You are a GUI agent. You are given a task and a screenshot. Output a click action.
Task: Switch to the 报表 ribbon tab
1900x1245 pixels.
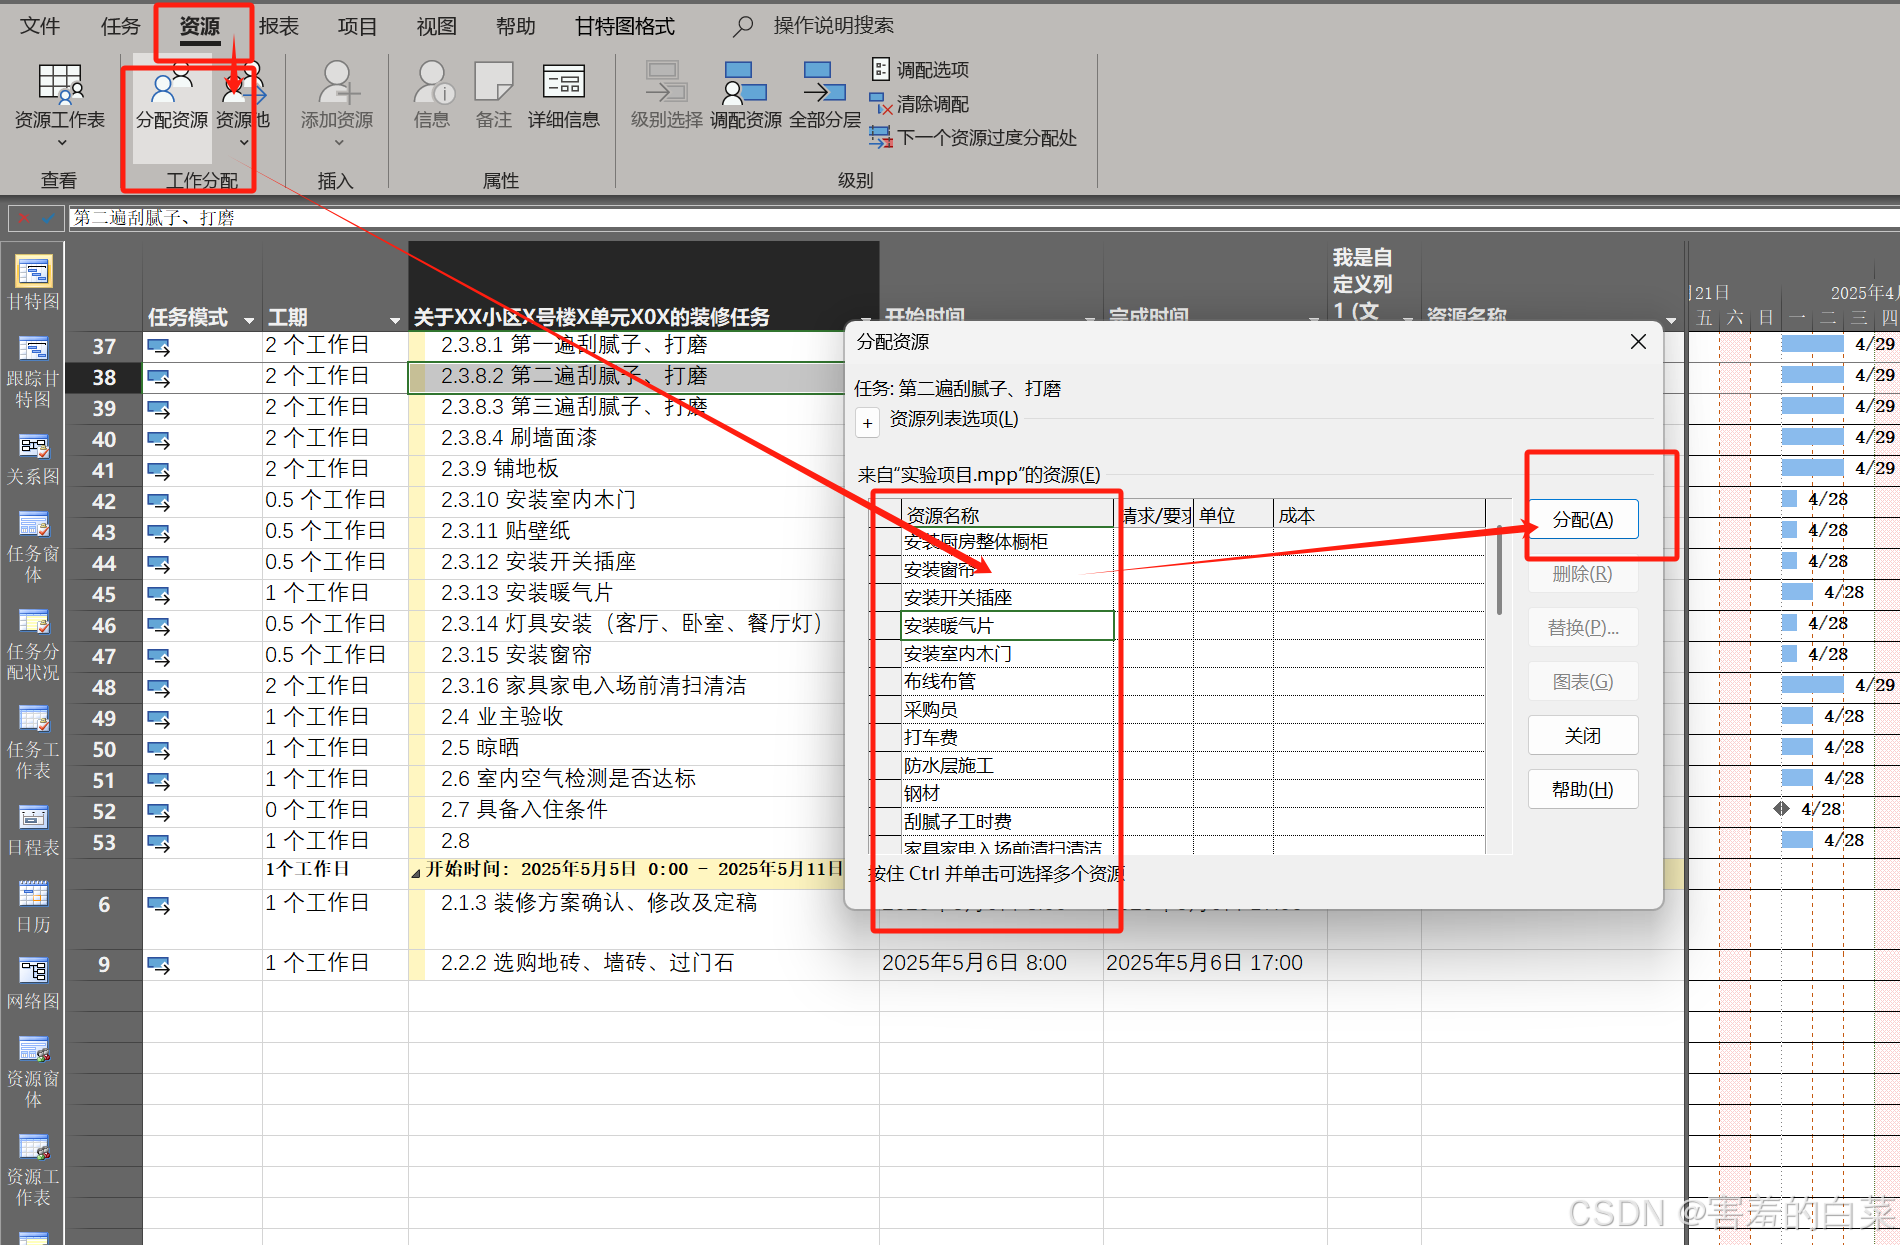click(279, 26)
